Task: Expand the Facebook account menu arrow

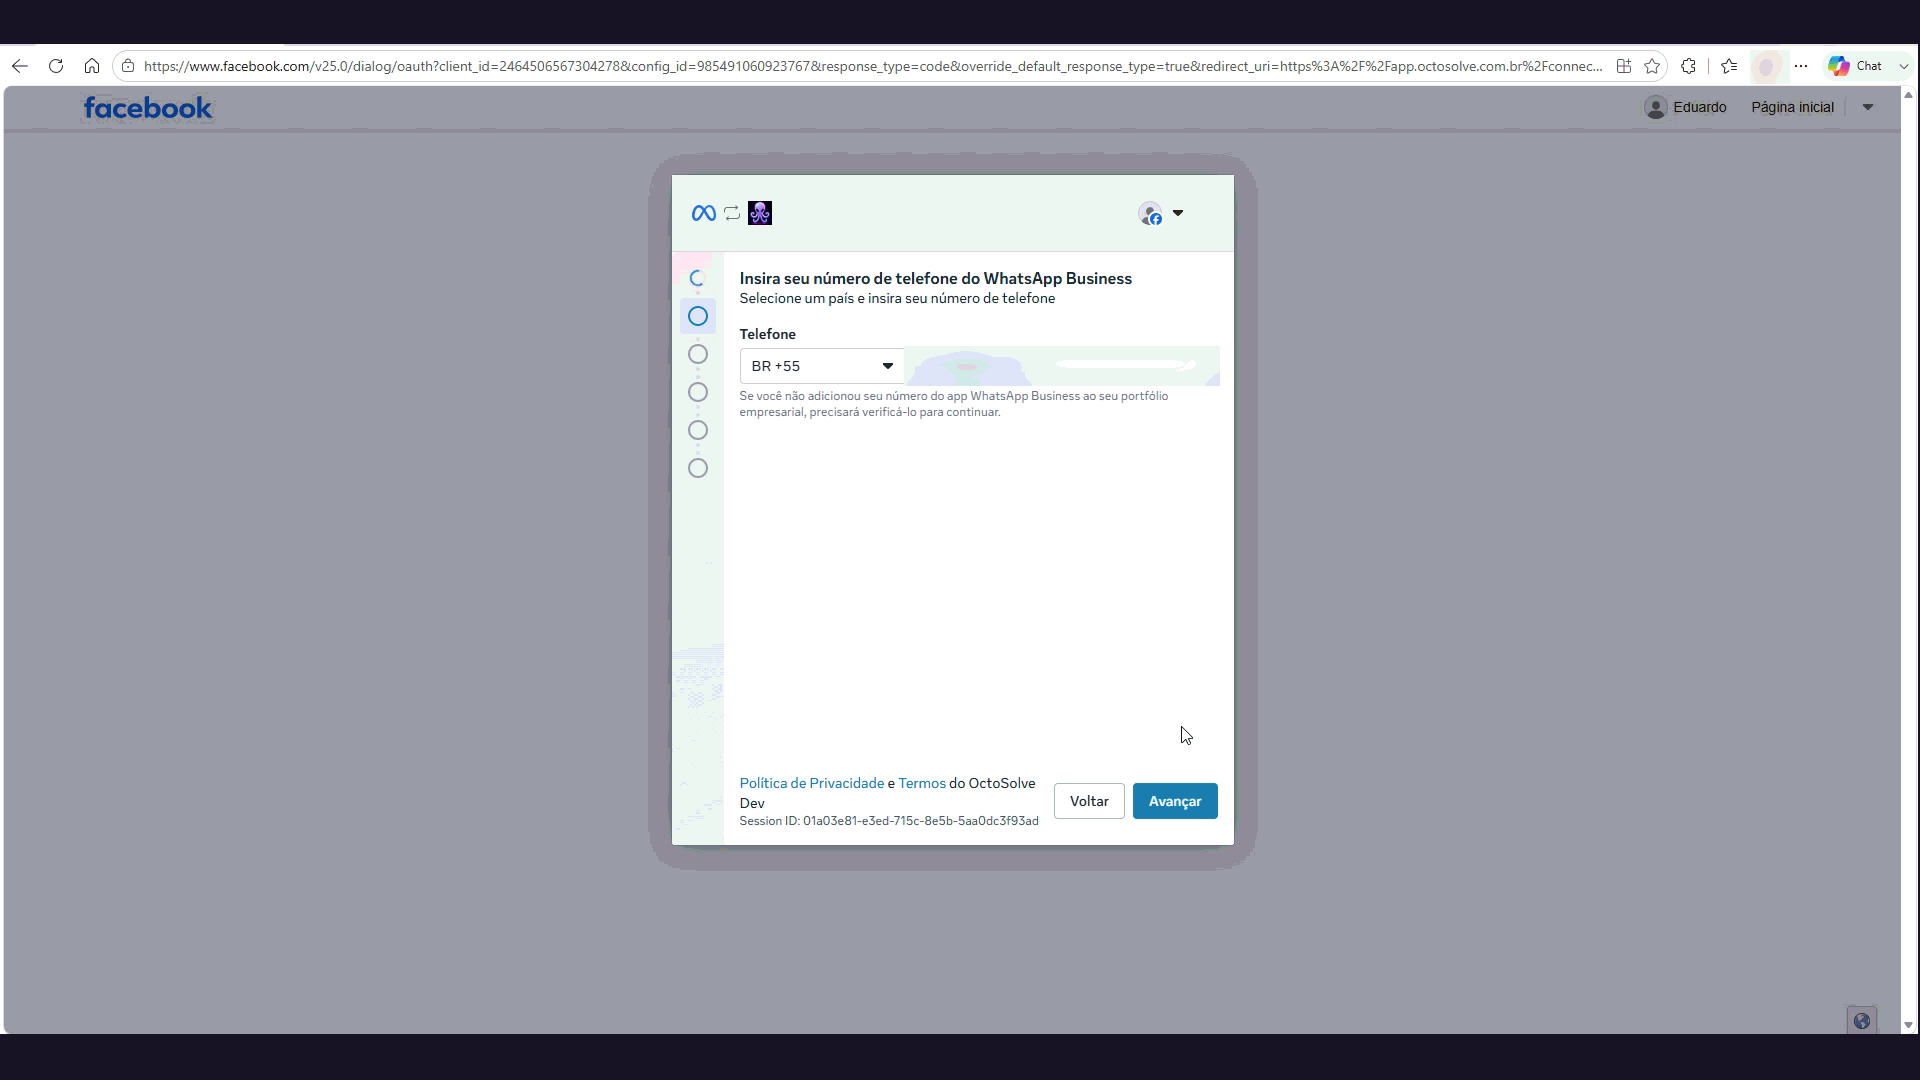Action: click(x=1868, y=107)
